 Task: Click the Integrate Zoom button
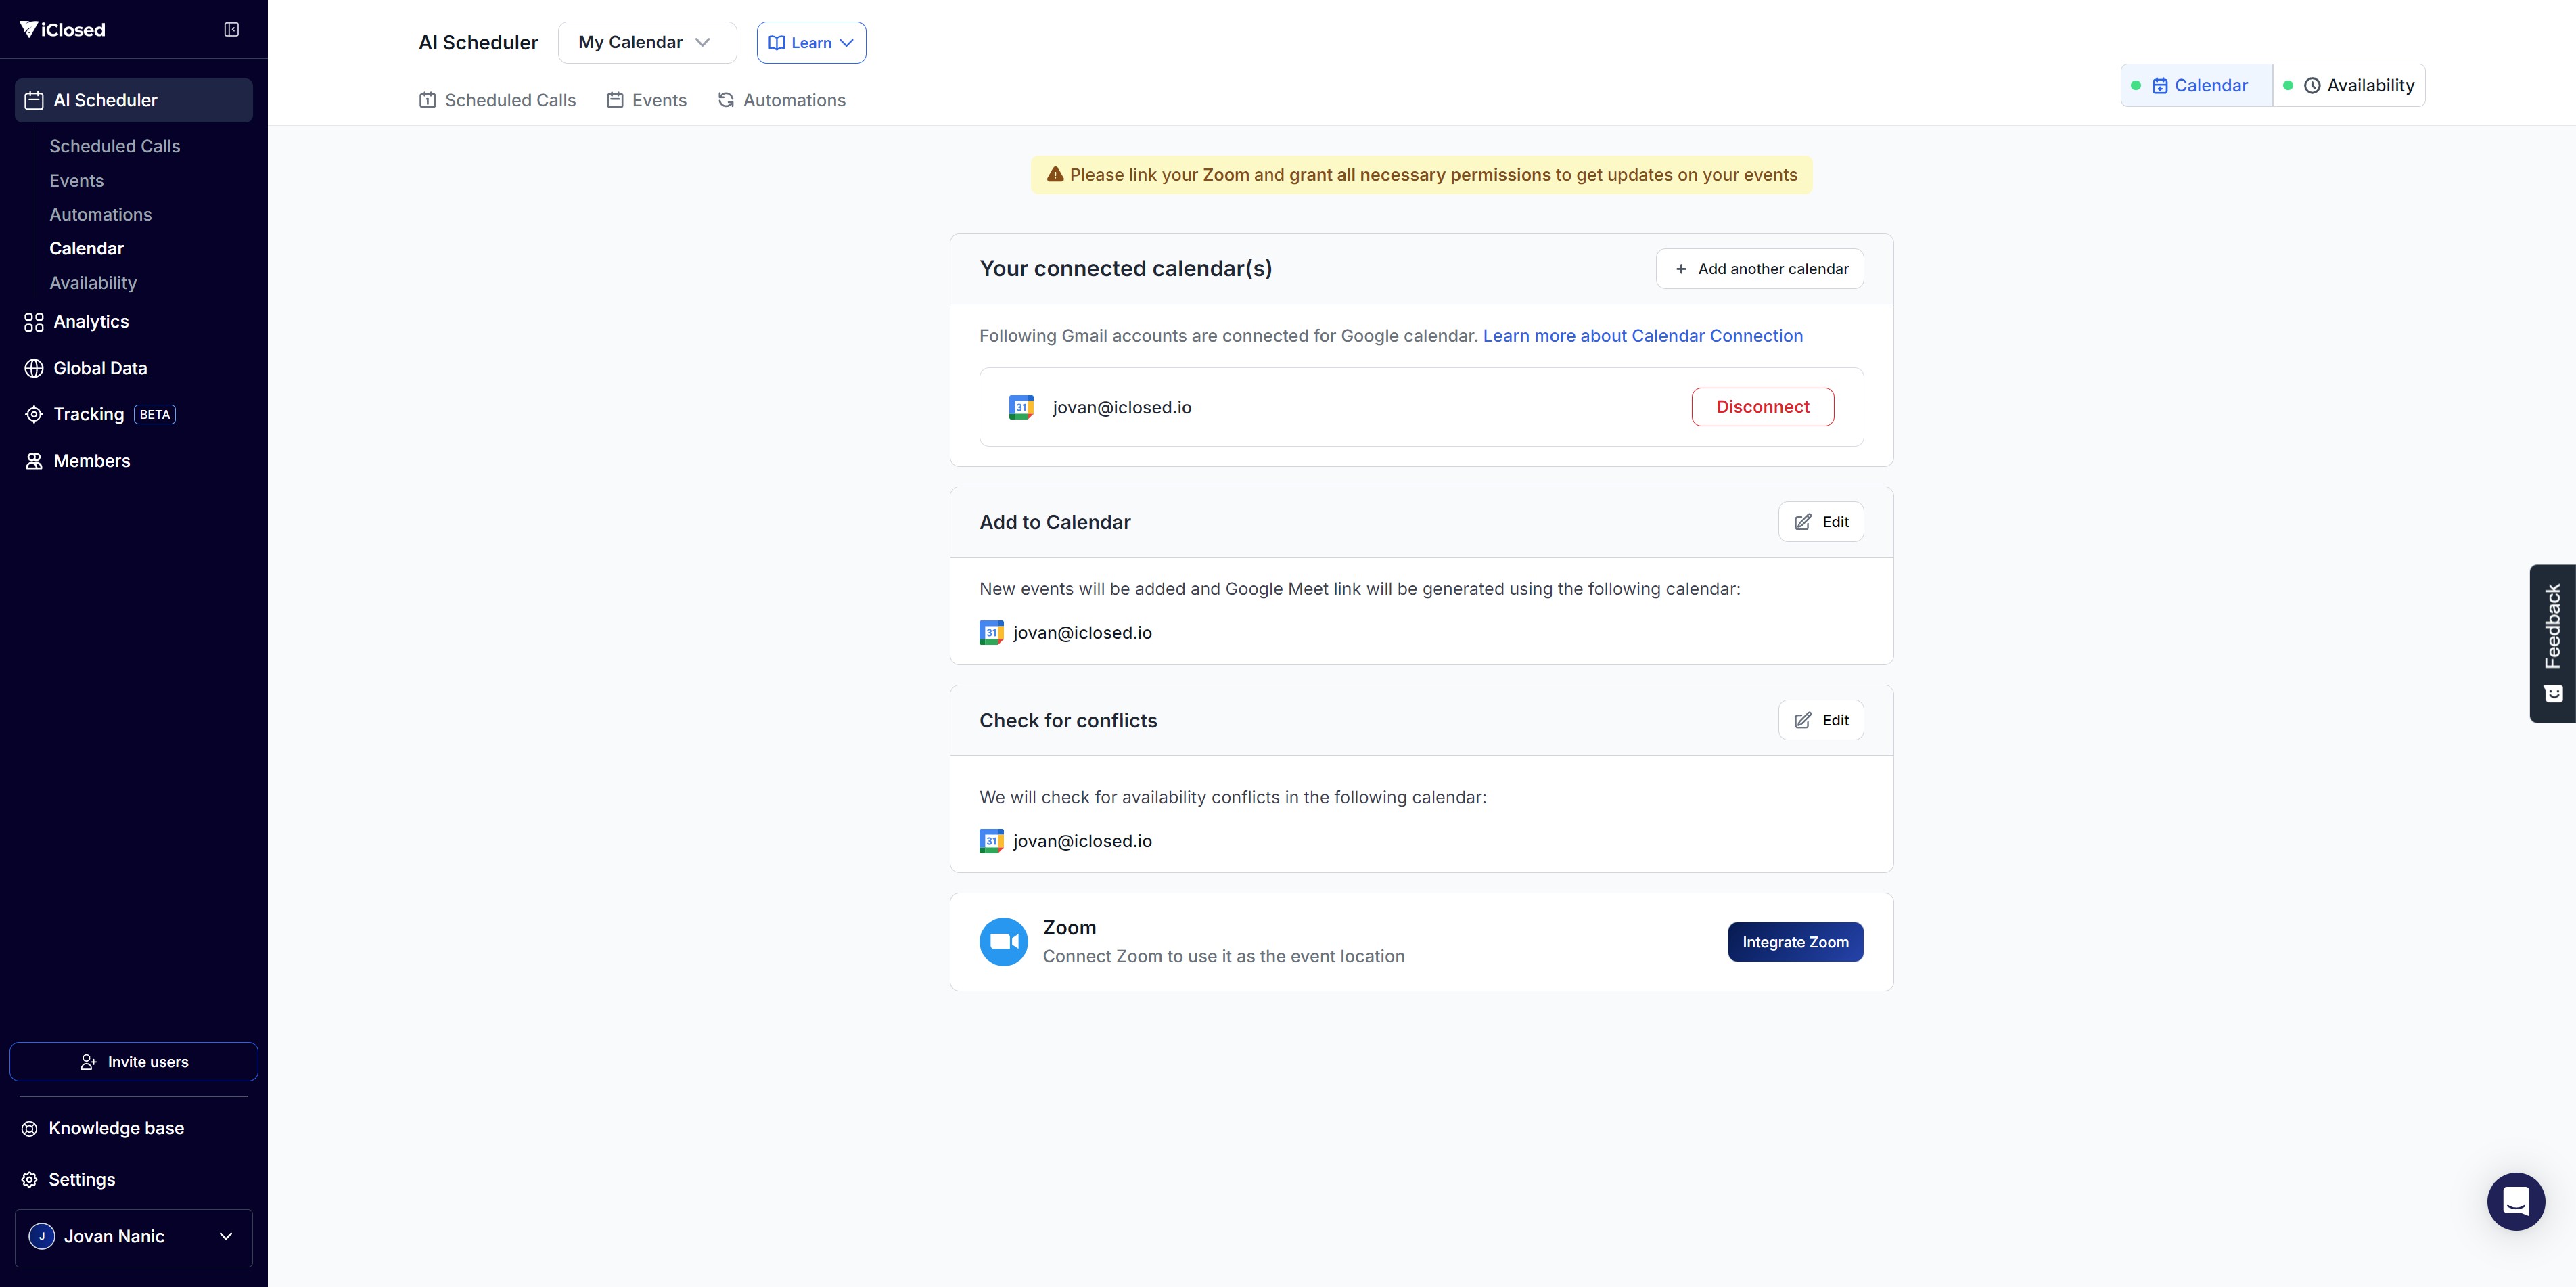pyautogui.click(x=1794, y=942)
